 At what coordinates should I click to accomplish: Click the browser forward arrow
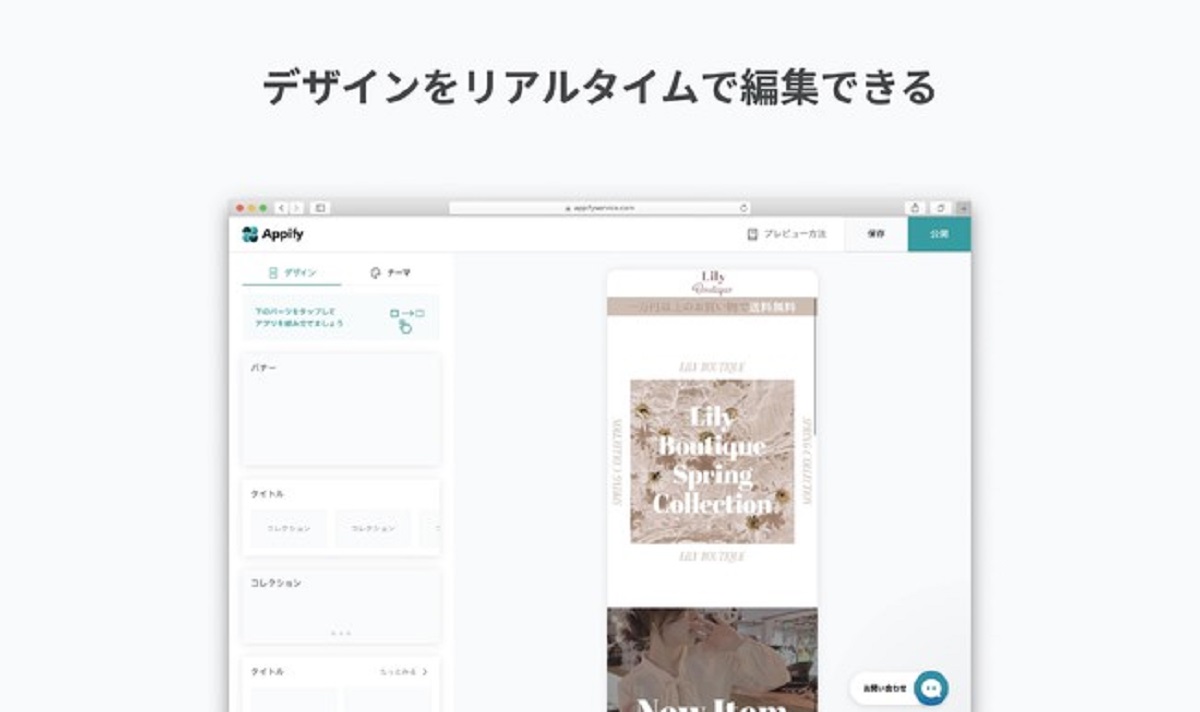(x=296, y=208)
